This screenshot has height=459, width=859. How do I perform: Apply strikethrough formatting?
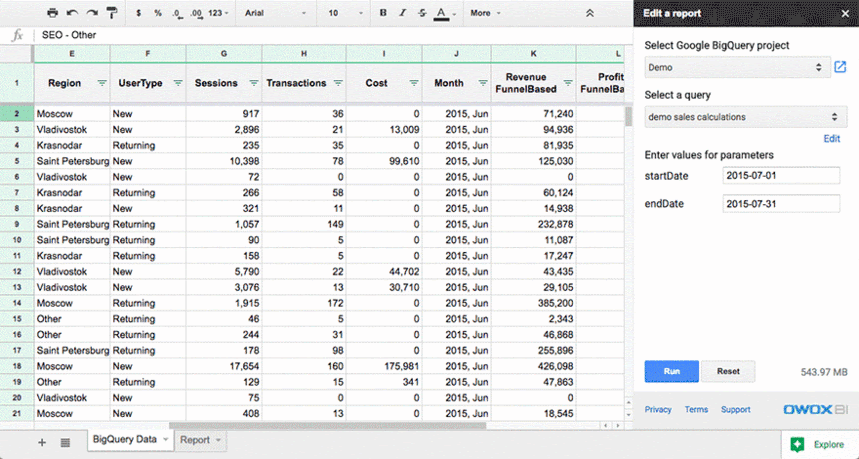[422, 13]
